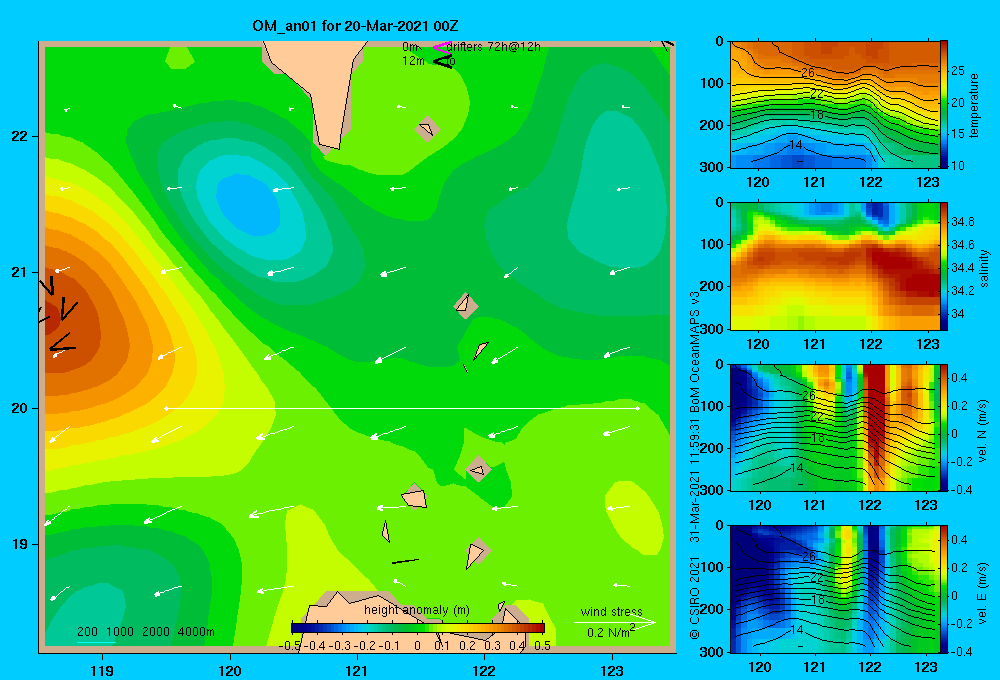Click the vel. E color bar
1000x680 pixels.
click(x=944, y=589)
